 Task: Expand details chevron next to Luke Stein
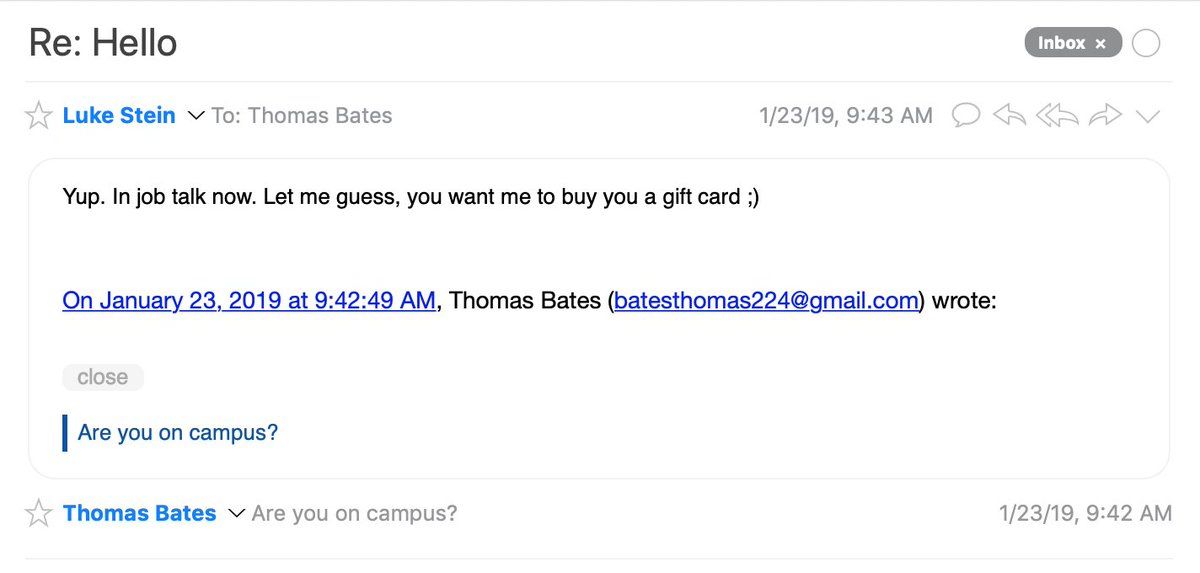(195, 116)
